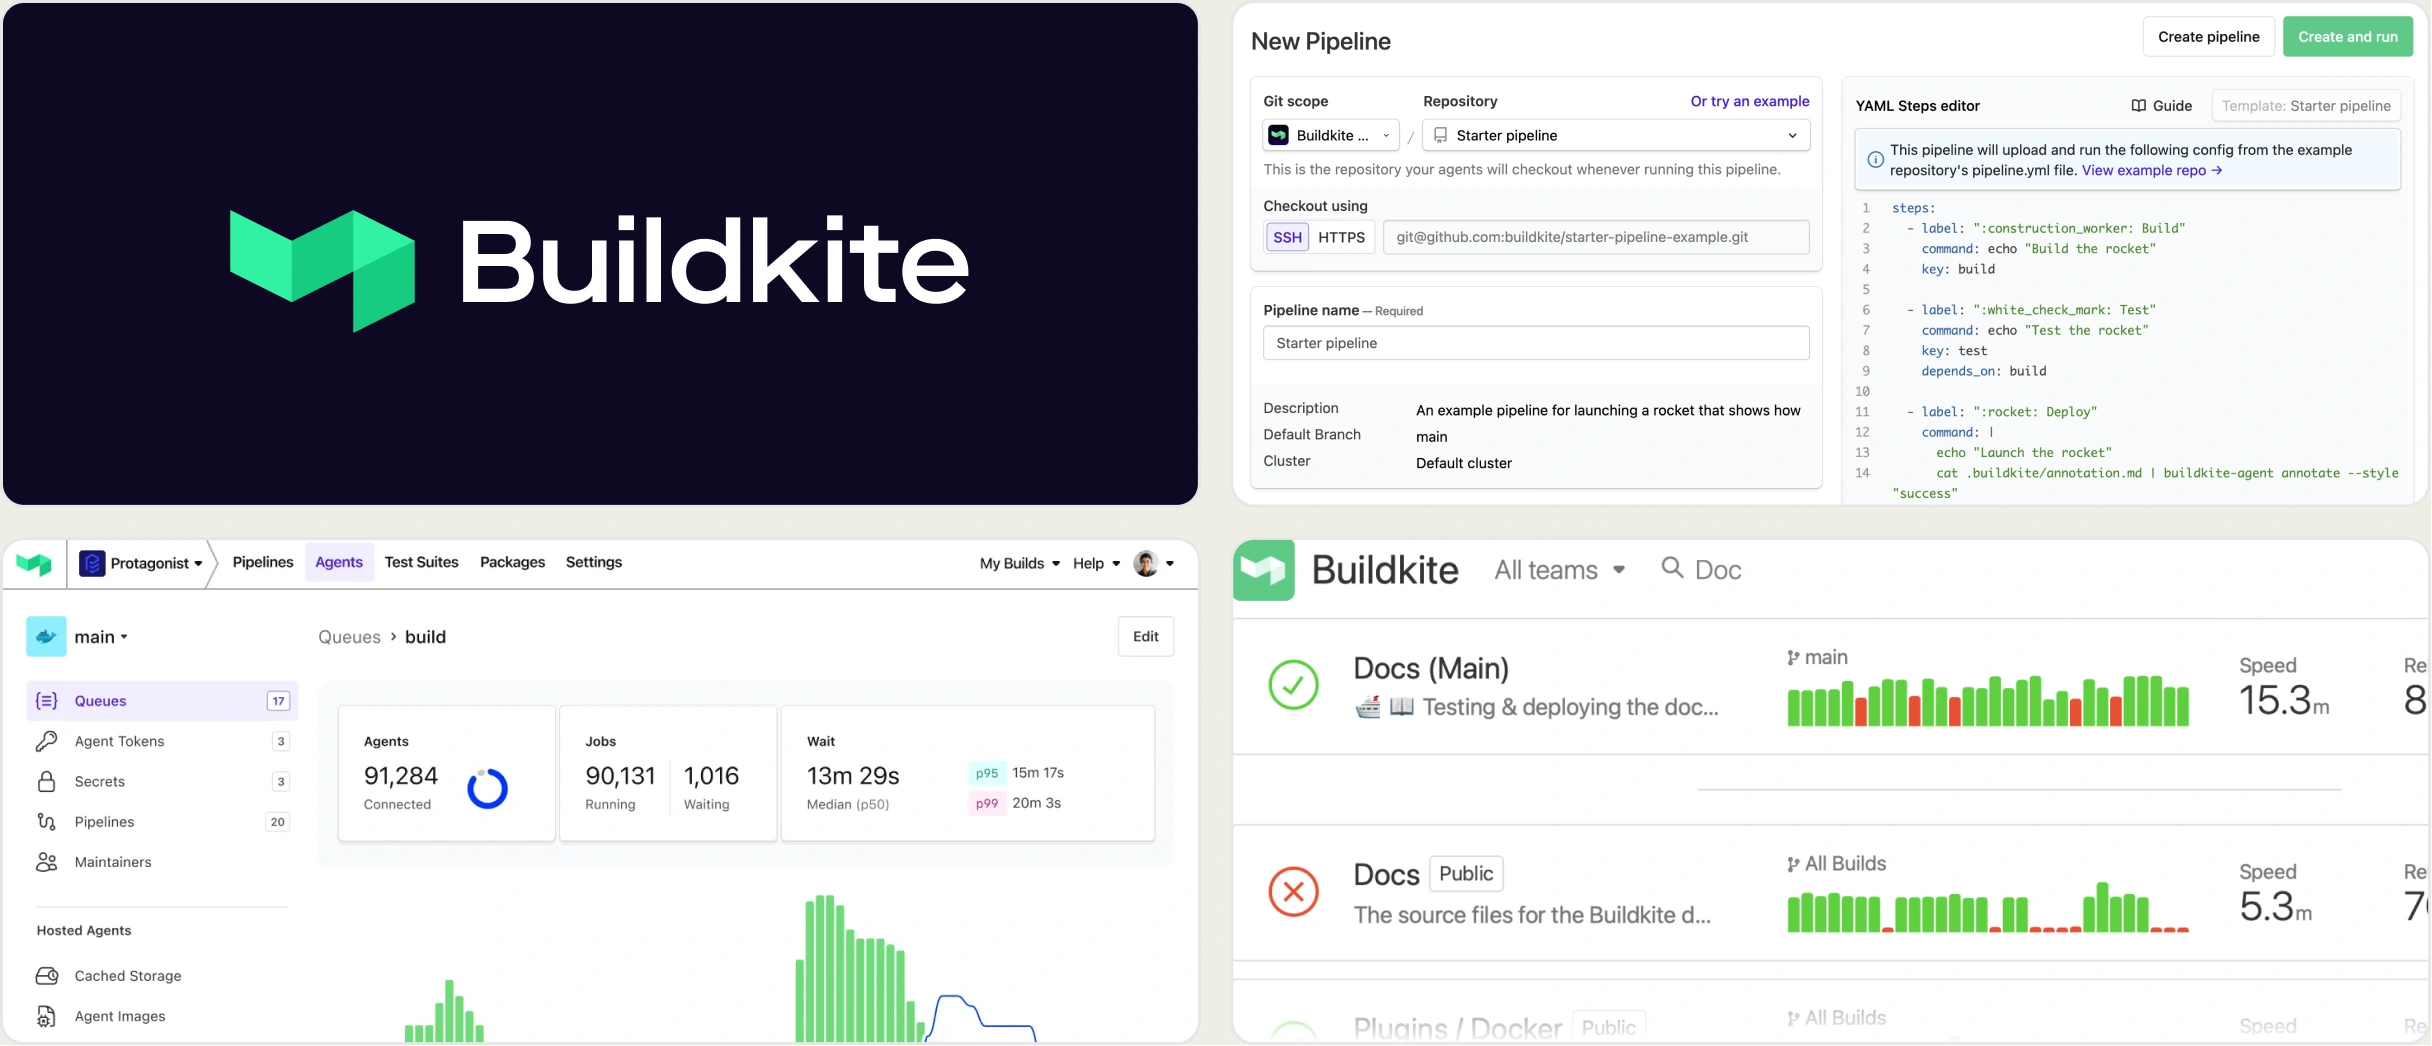Select Maintainers in the sidebar
Viewport: 2432px width, 1046px height.
click(x=162, y=861)
